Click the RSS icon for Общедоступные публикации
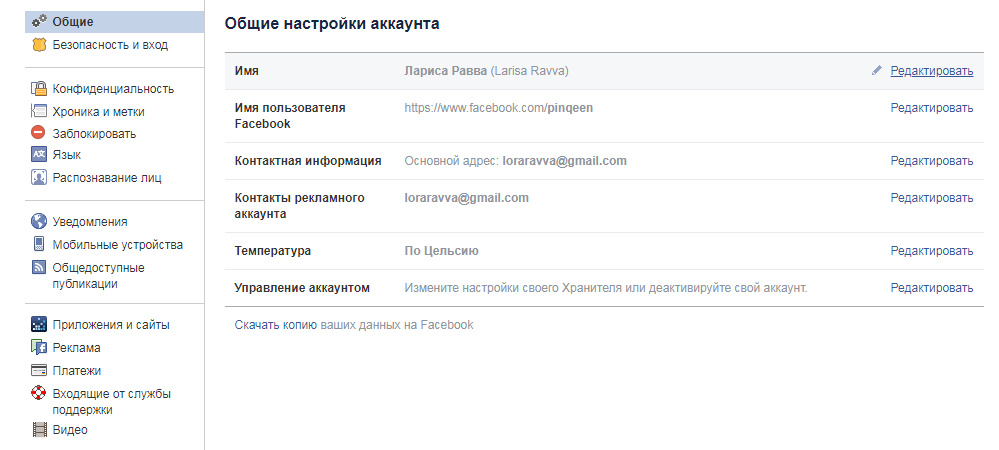 pyautogui.click(x=39, y=268)
